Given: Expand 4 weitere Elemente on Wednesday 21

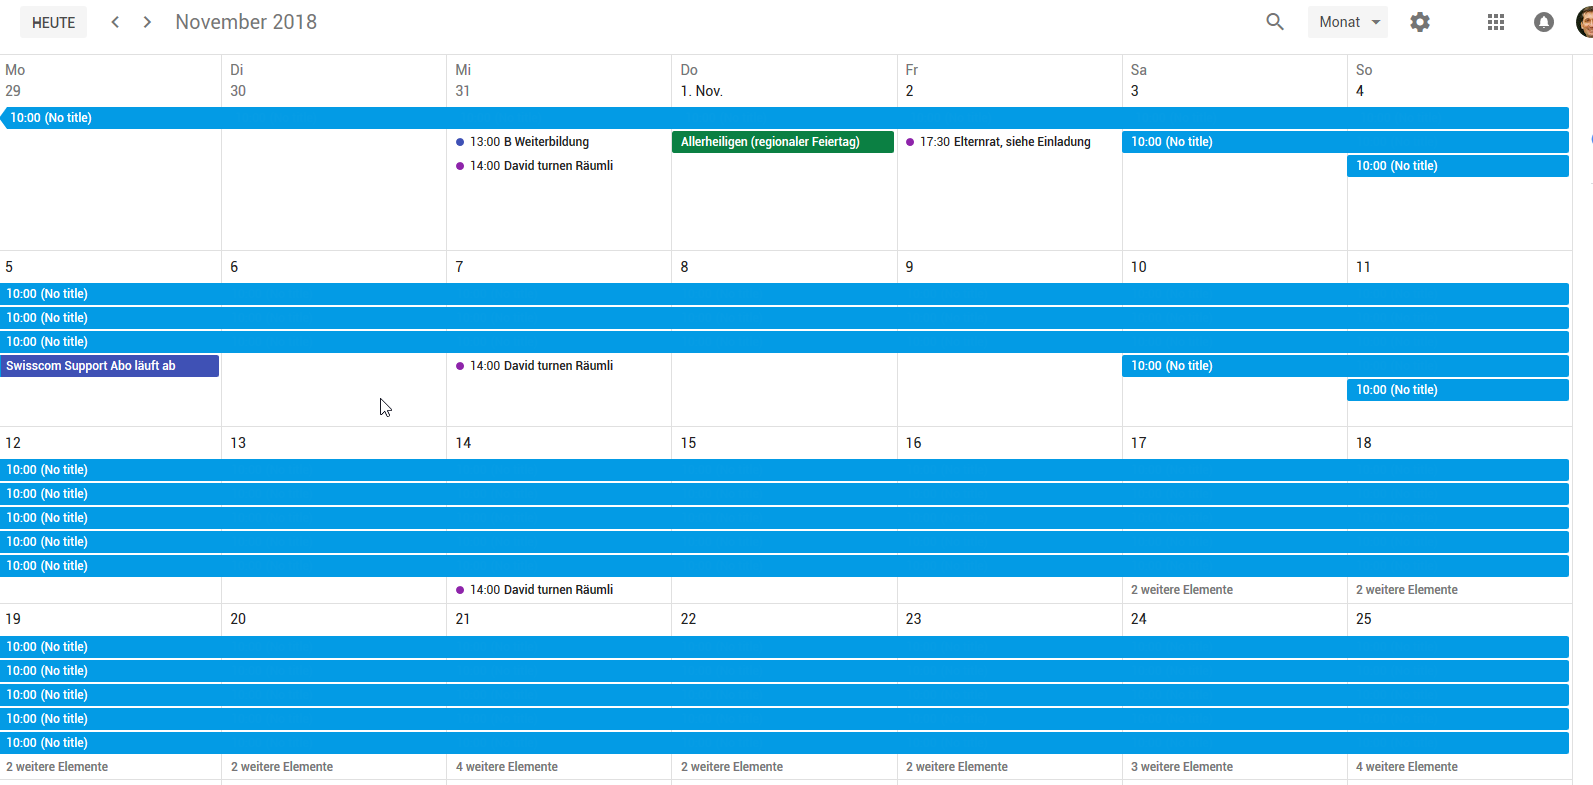Looking at the screenshot, I should coord(507,767).
